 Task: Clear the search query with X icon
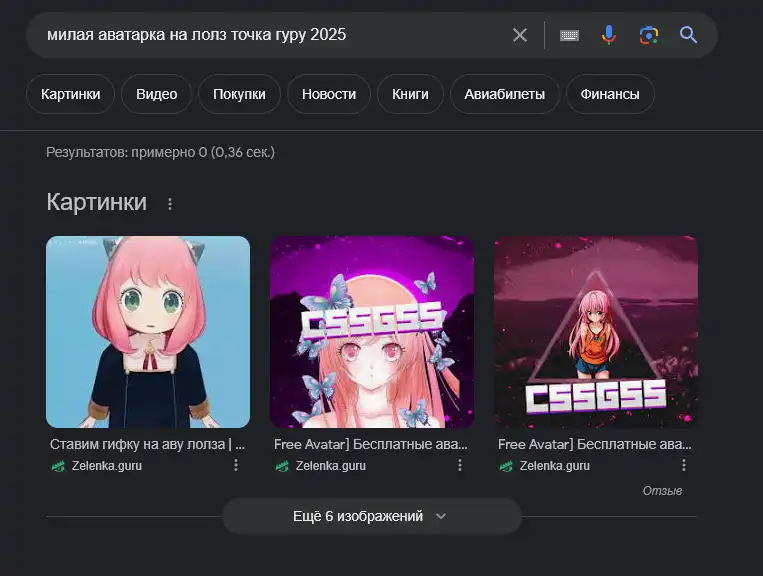click(x=520, y=35)
